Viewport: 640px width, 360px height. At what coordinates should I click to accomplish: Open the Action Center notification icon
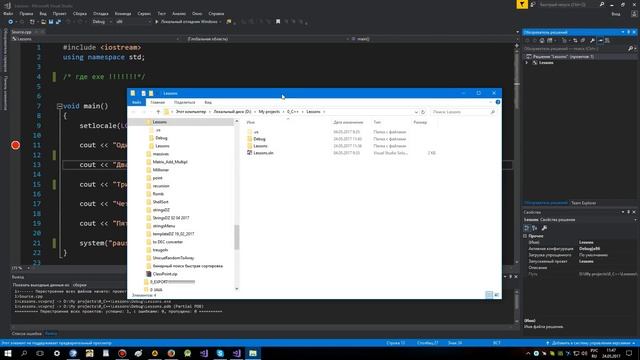[629, 353]
